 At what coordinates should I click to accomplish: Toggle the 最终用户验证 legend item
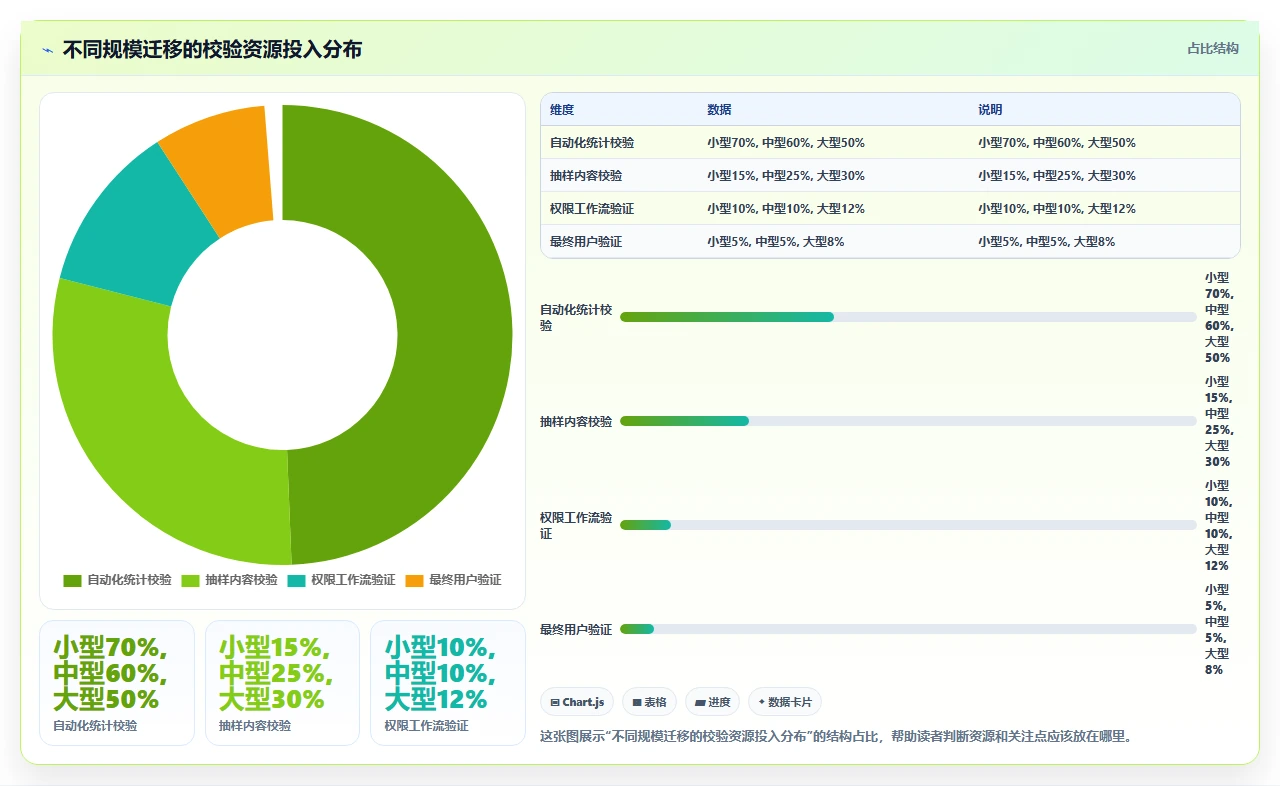click(x=453, y=580)
